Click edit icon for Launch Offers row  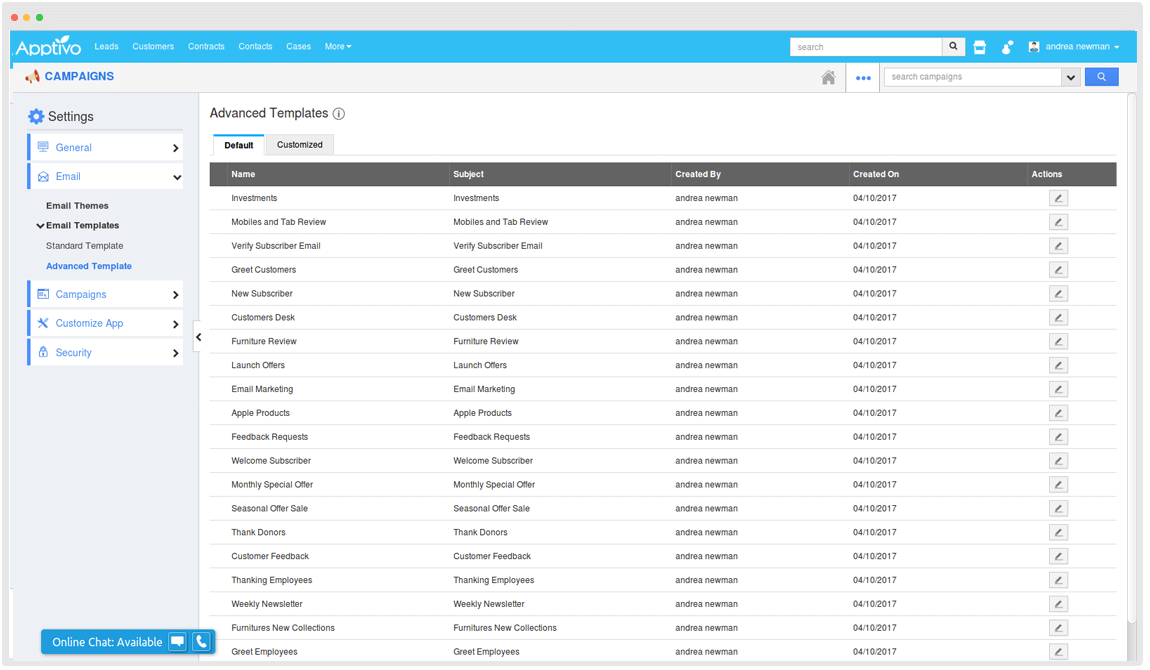[1058, 365]
